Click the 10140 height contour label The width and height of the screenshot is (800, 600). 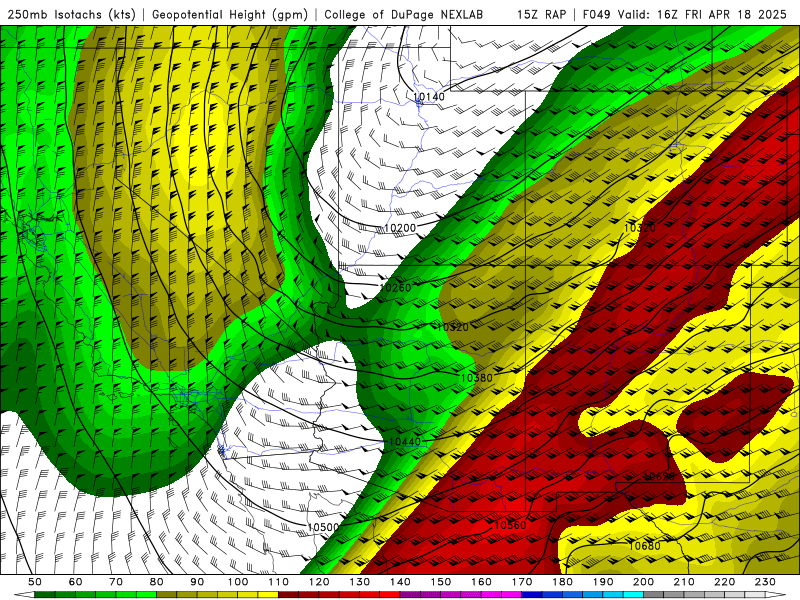pos(429,97)
